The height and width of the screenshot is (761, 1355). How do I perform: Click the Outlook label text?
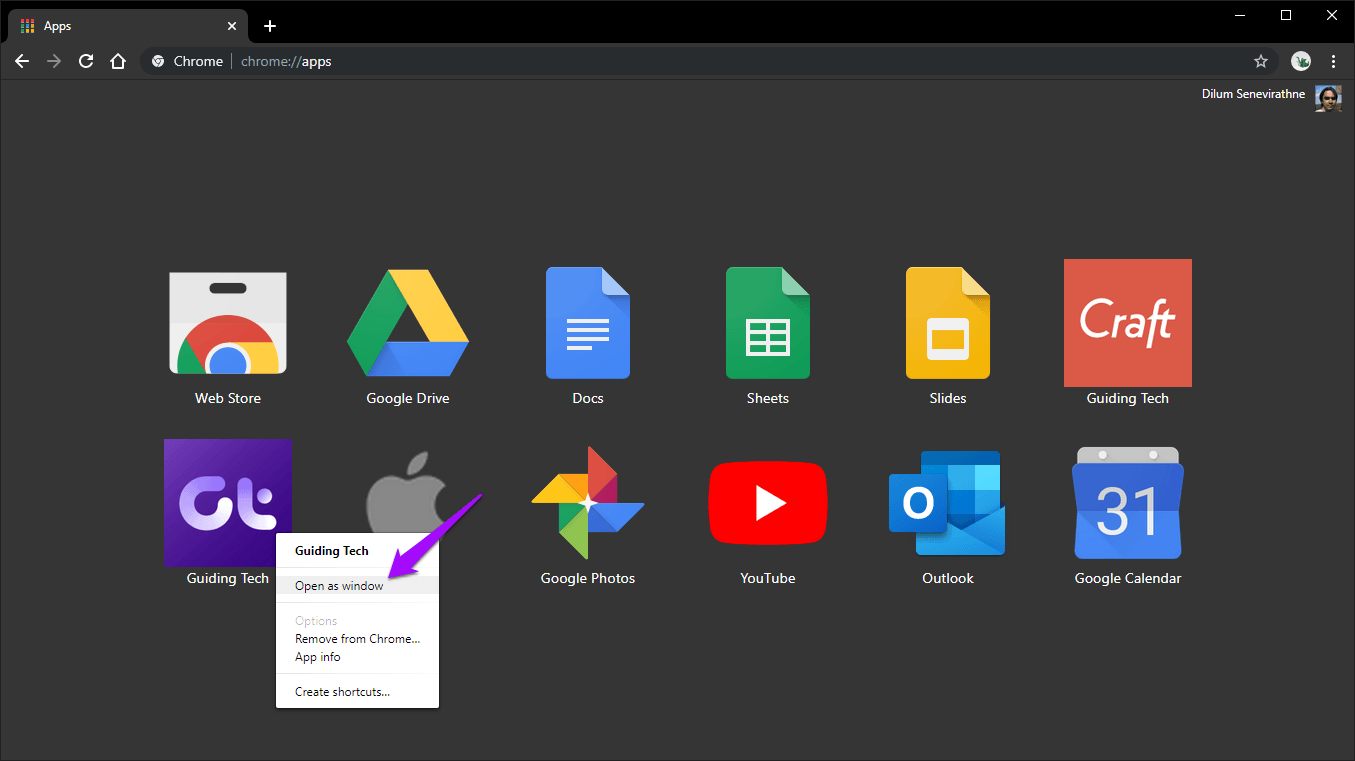948,578
